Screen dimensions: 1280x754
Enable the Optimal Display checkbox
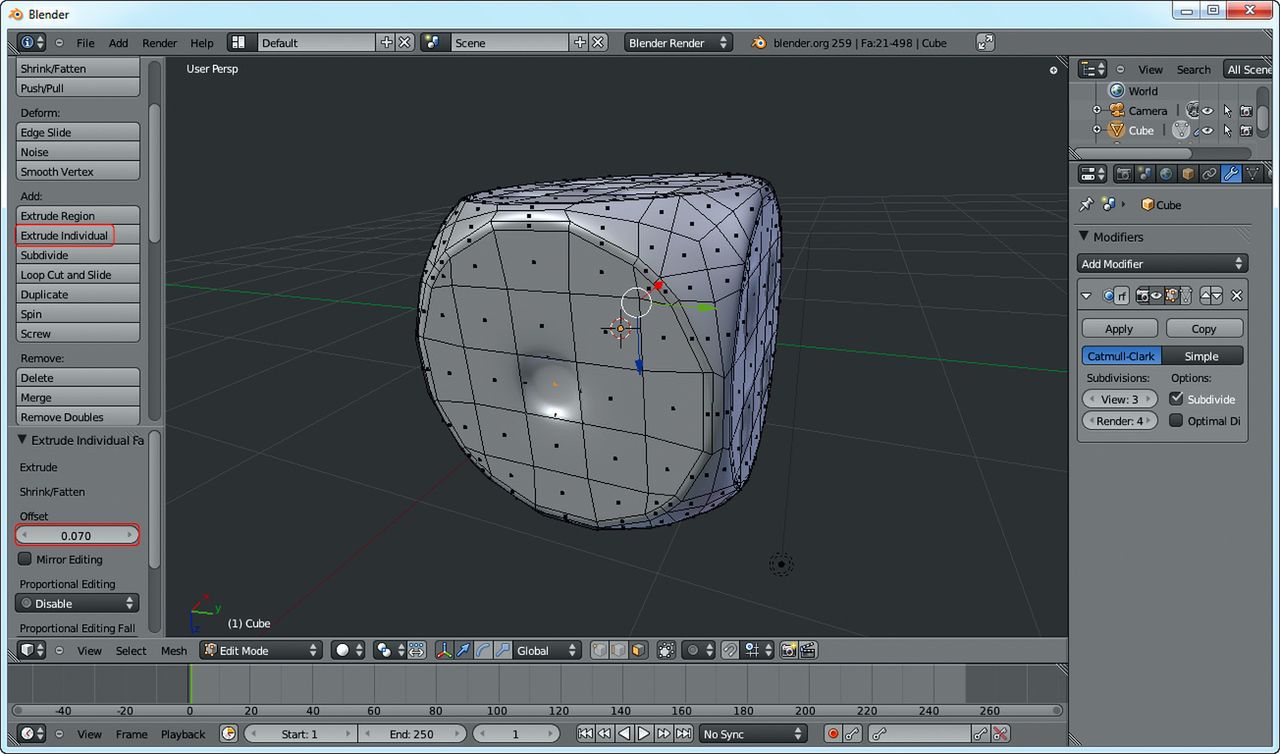click(1176, 420)
